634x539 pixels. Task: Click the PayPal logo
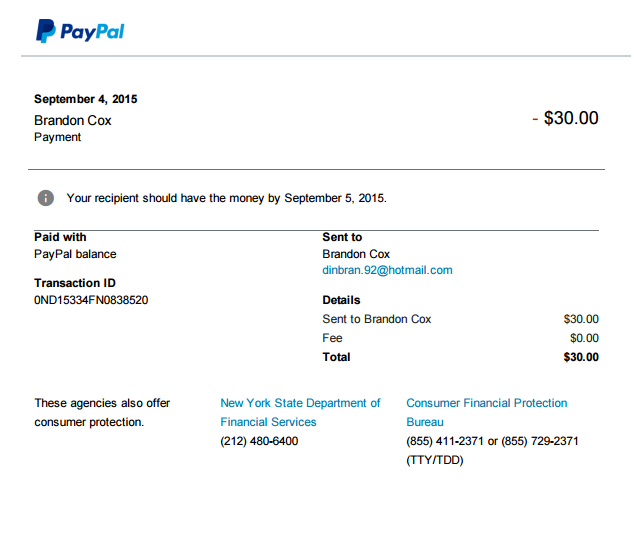pyautogui.click(x=80, y=31)
